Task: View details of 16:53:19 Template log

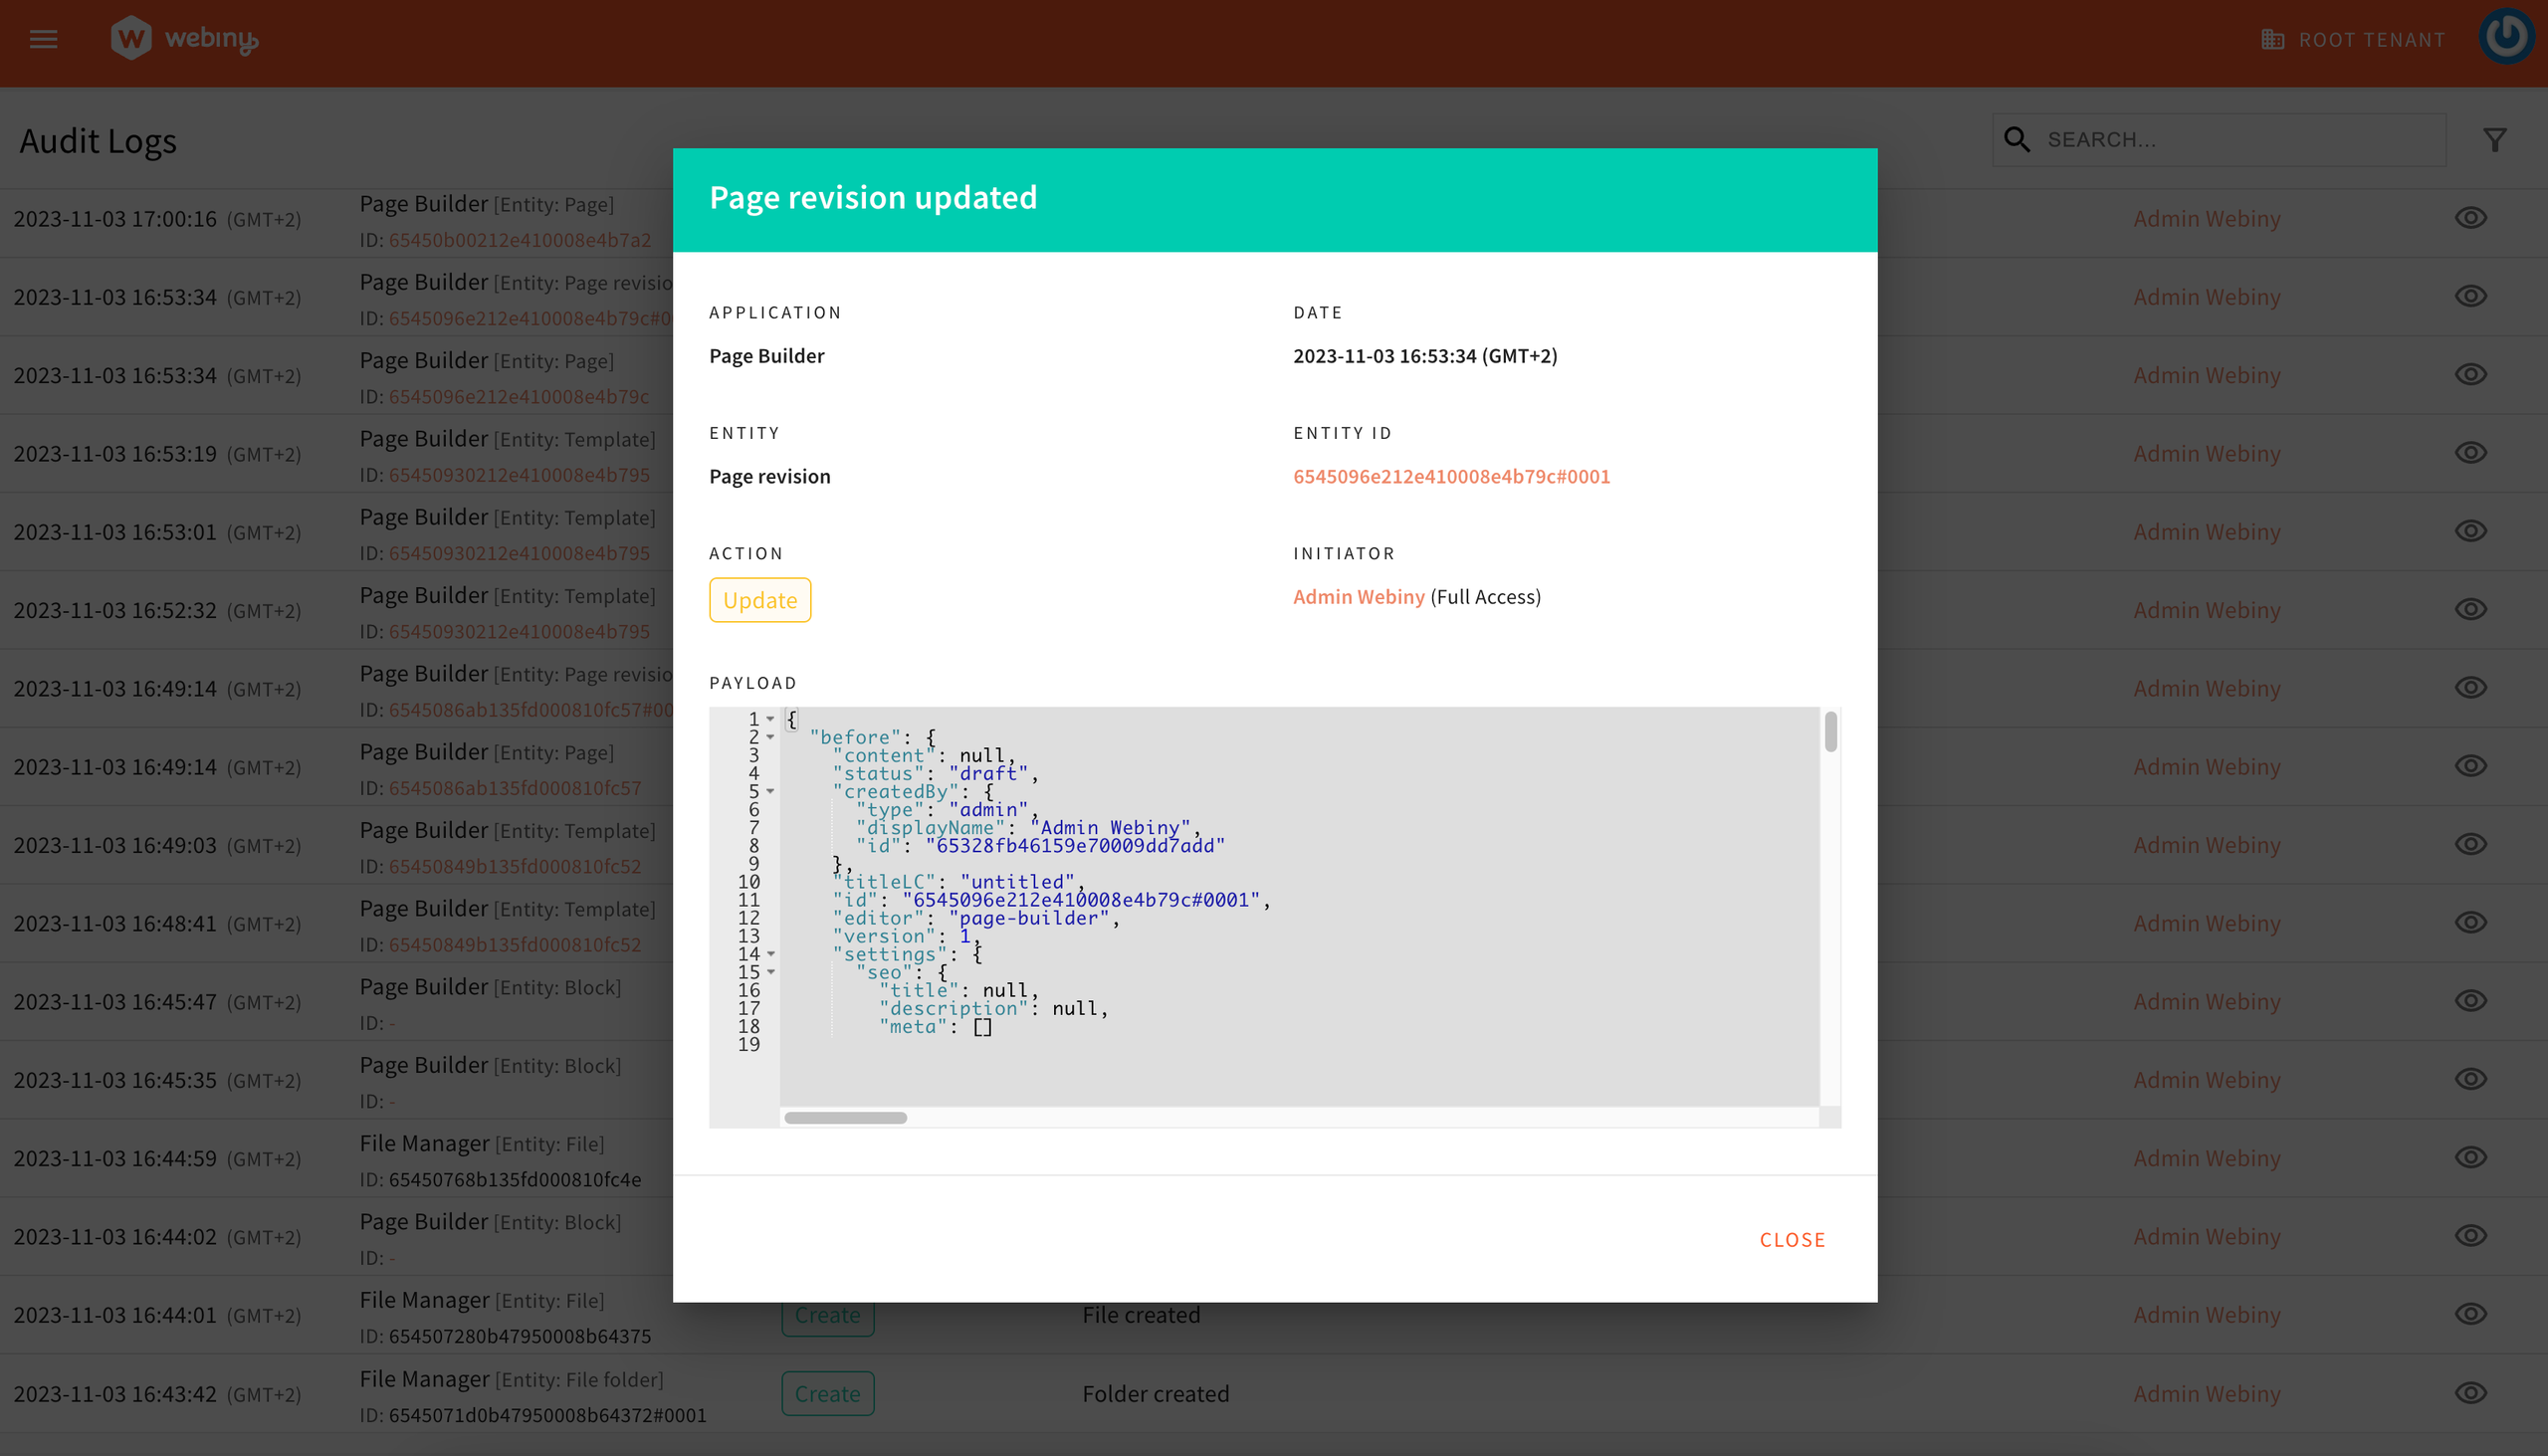Action: click(2470, 453)
